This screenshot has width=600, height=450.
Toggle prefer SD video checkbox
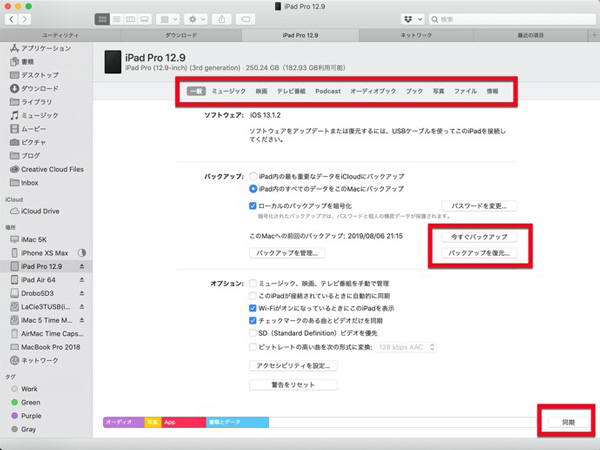pyautogui.click(x=253, y=333)
